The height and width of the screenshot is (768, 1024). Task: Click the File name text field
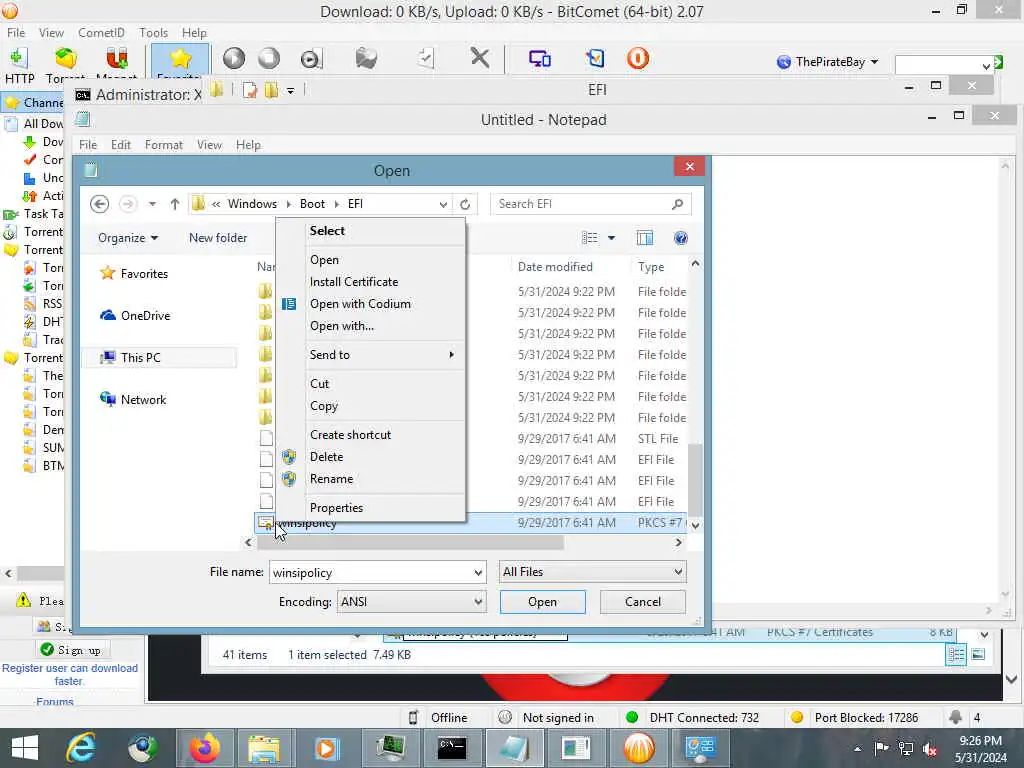370,573
